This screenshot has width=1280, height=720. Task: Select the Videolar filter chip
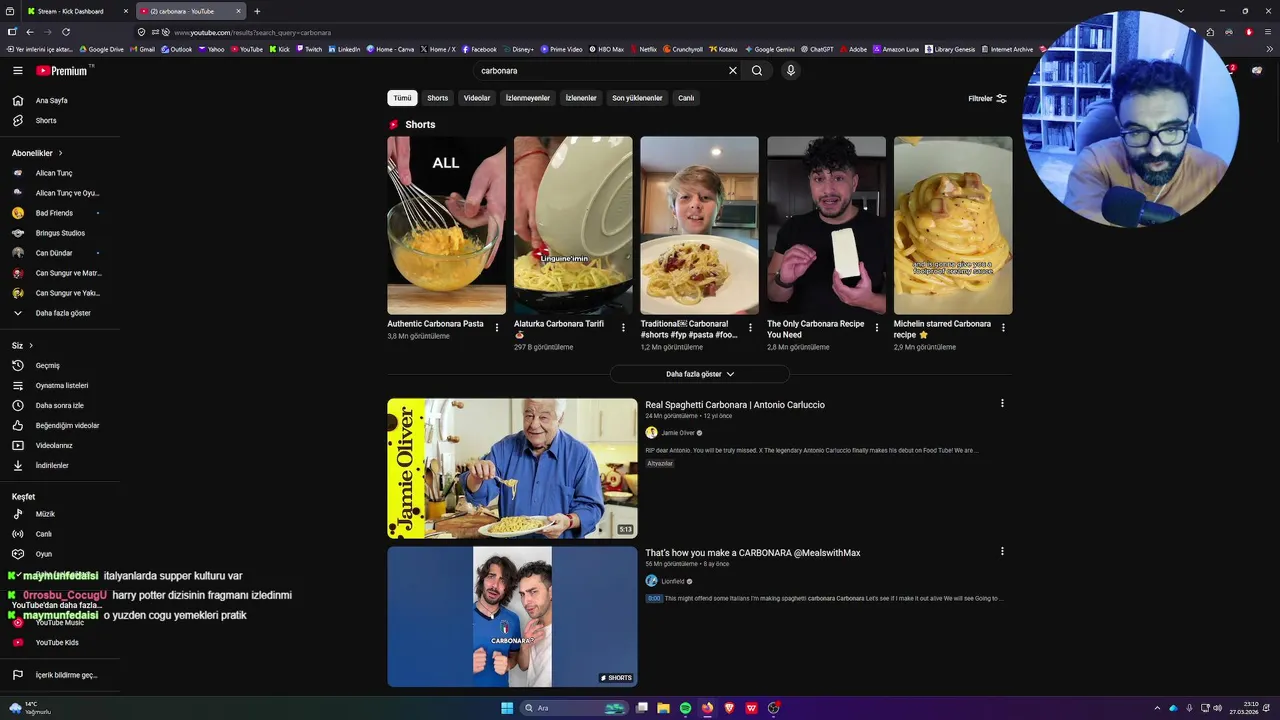[477, 98]
